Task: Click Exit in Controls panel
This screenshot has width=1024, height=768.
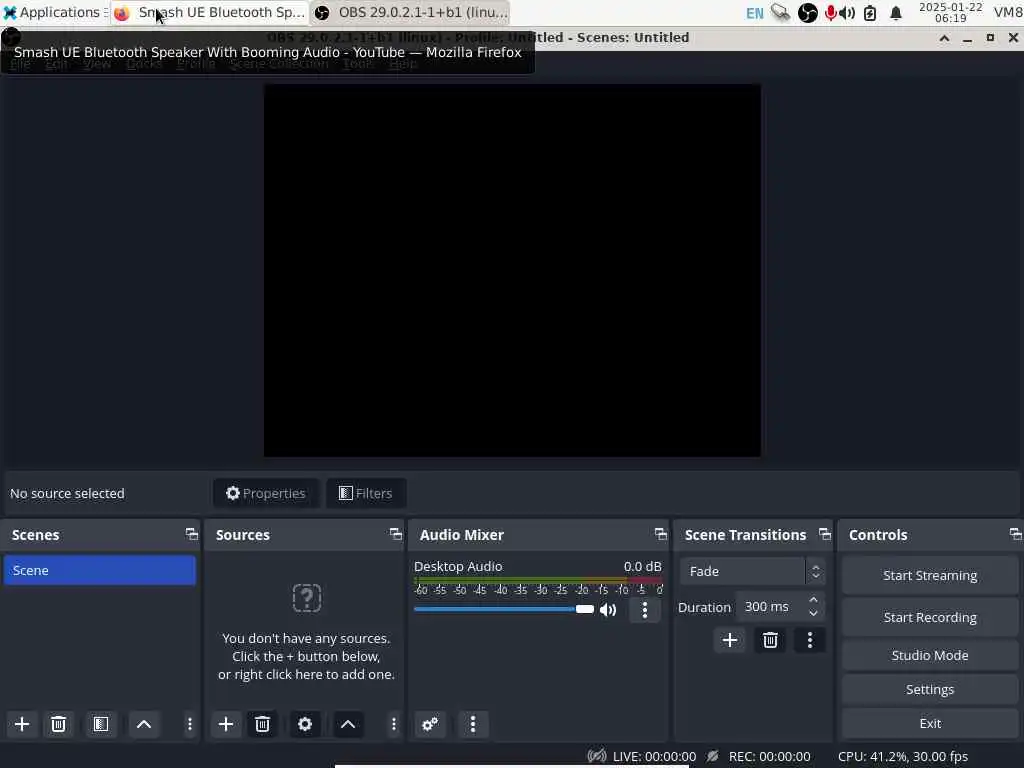Action: [x=930, y=723]
